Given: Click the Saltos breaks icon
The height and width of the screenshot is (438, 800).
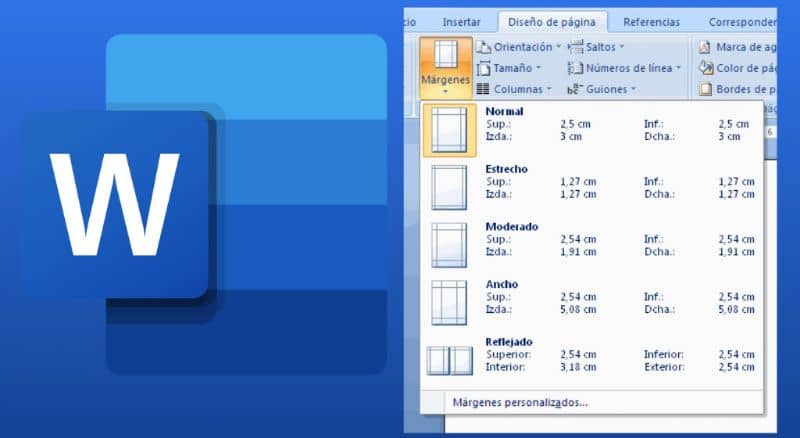Looking at the screenshot, I should 576,47.
